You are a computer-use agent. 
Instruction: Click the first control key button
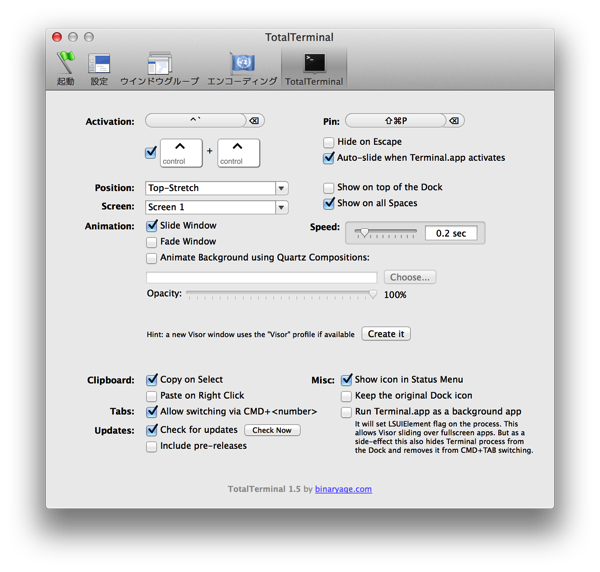(181, 153)
